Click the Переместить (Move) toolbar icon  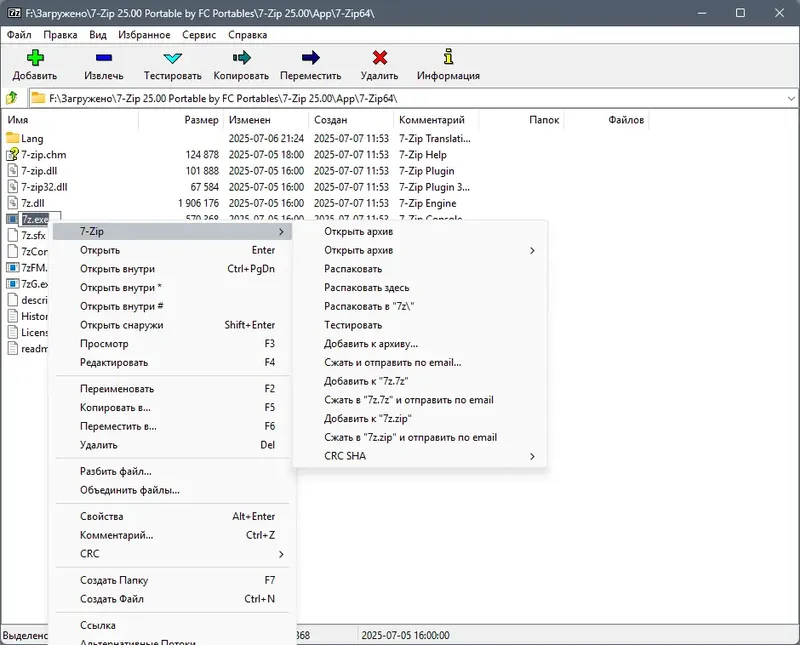[311, 62]
